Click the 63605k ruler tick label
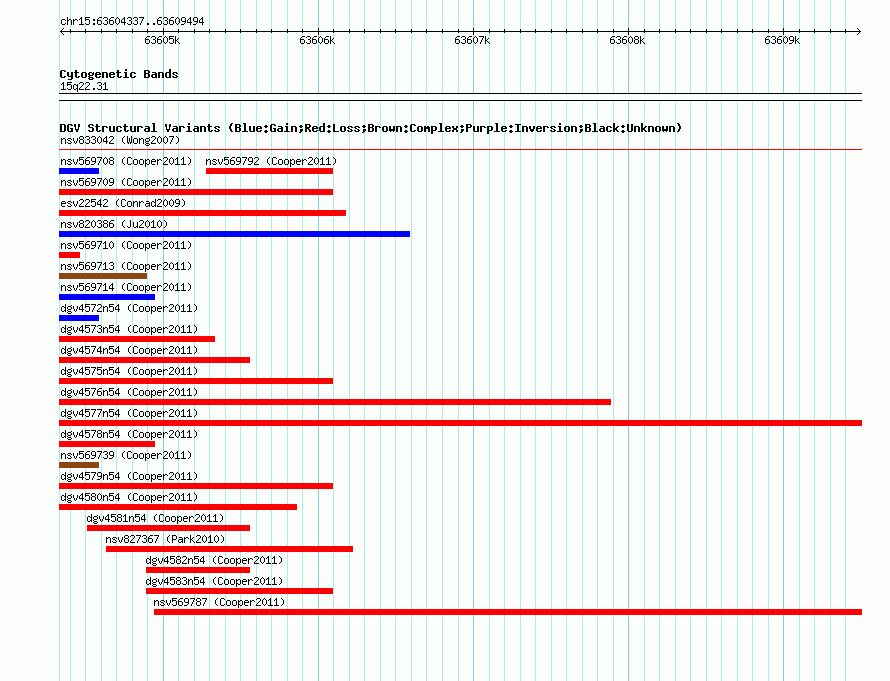The width and height of the screenshot is (890, 681). coord(162,40)
